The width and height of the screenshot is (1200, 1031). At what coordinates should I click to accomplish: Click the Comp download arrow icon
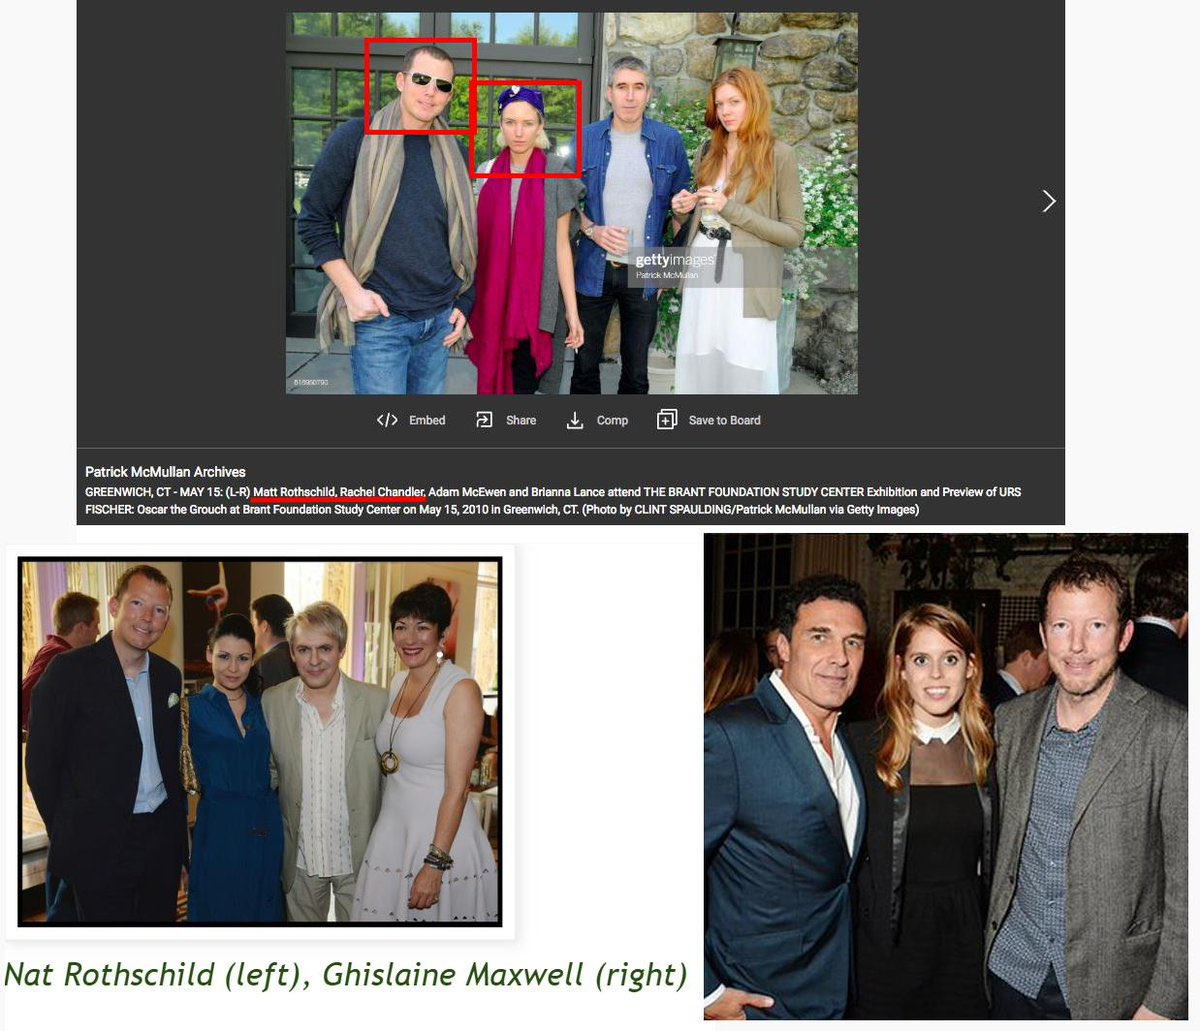(575, 421)
